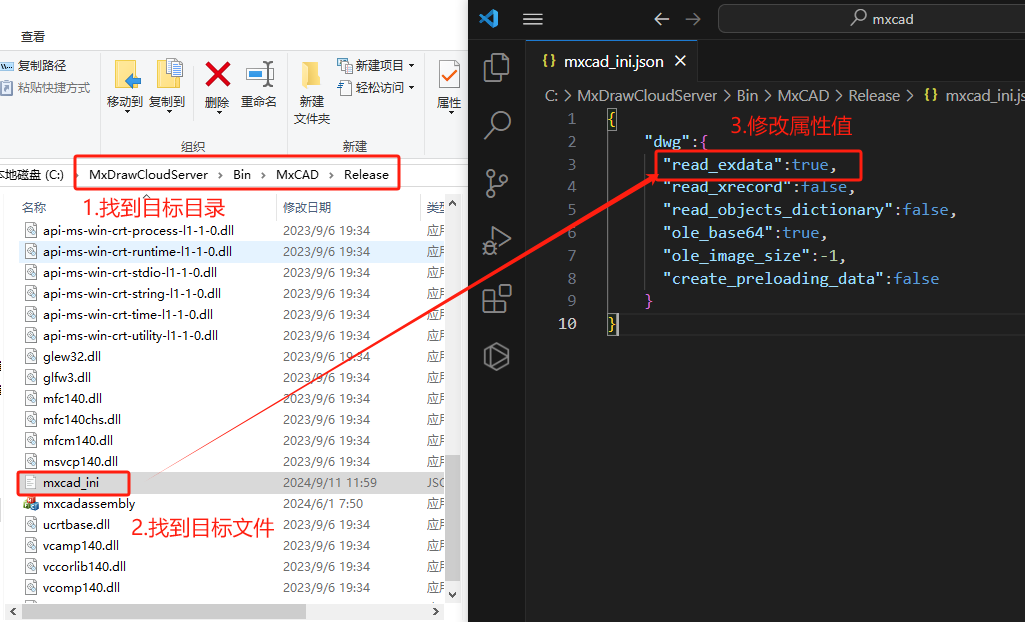Click MxDrawCloudServer in the address bar
The image size is (1025, 622).
pos(148,174)
